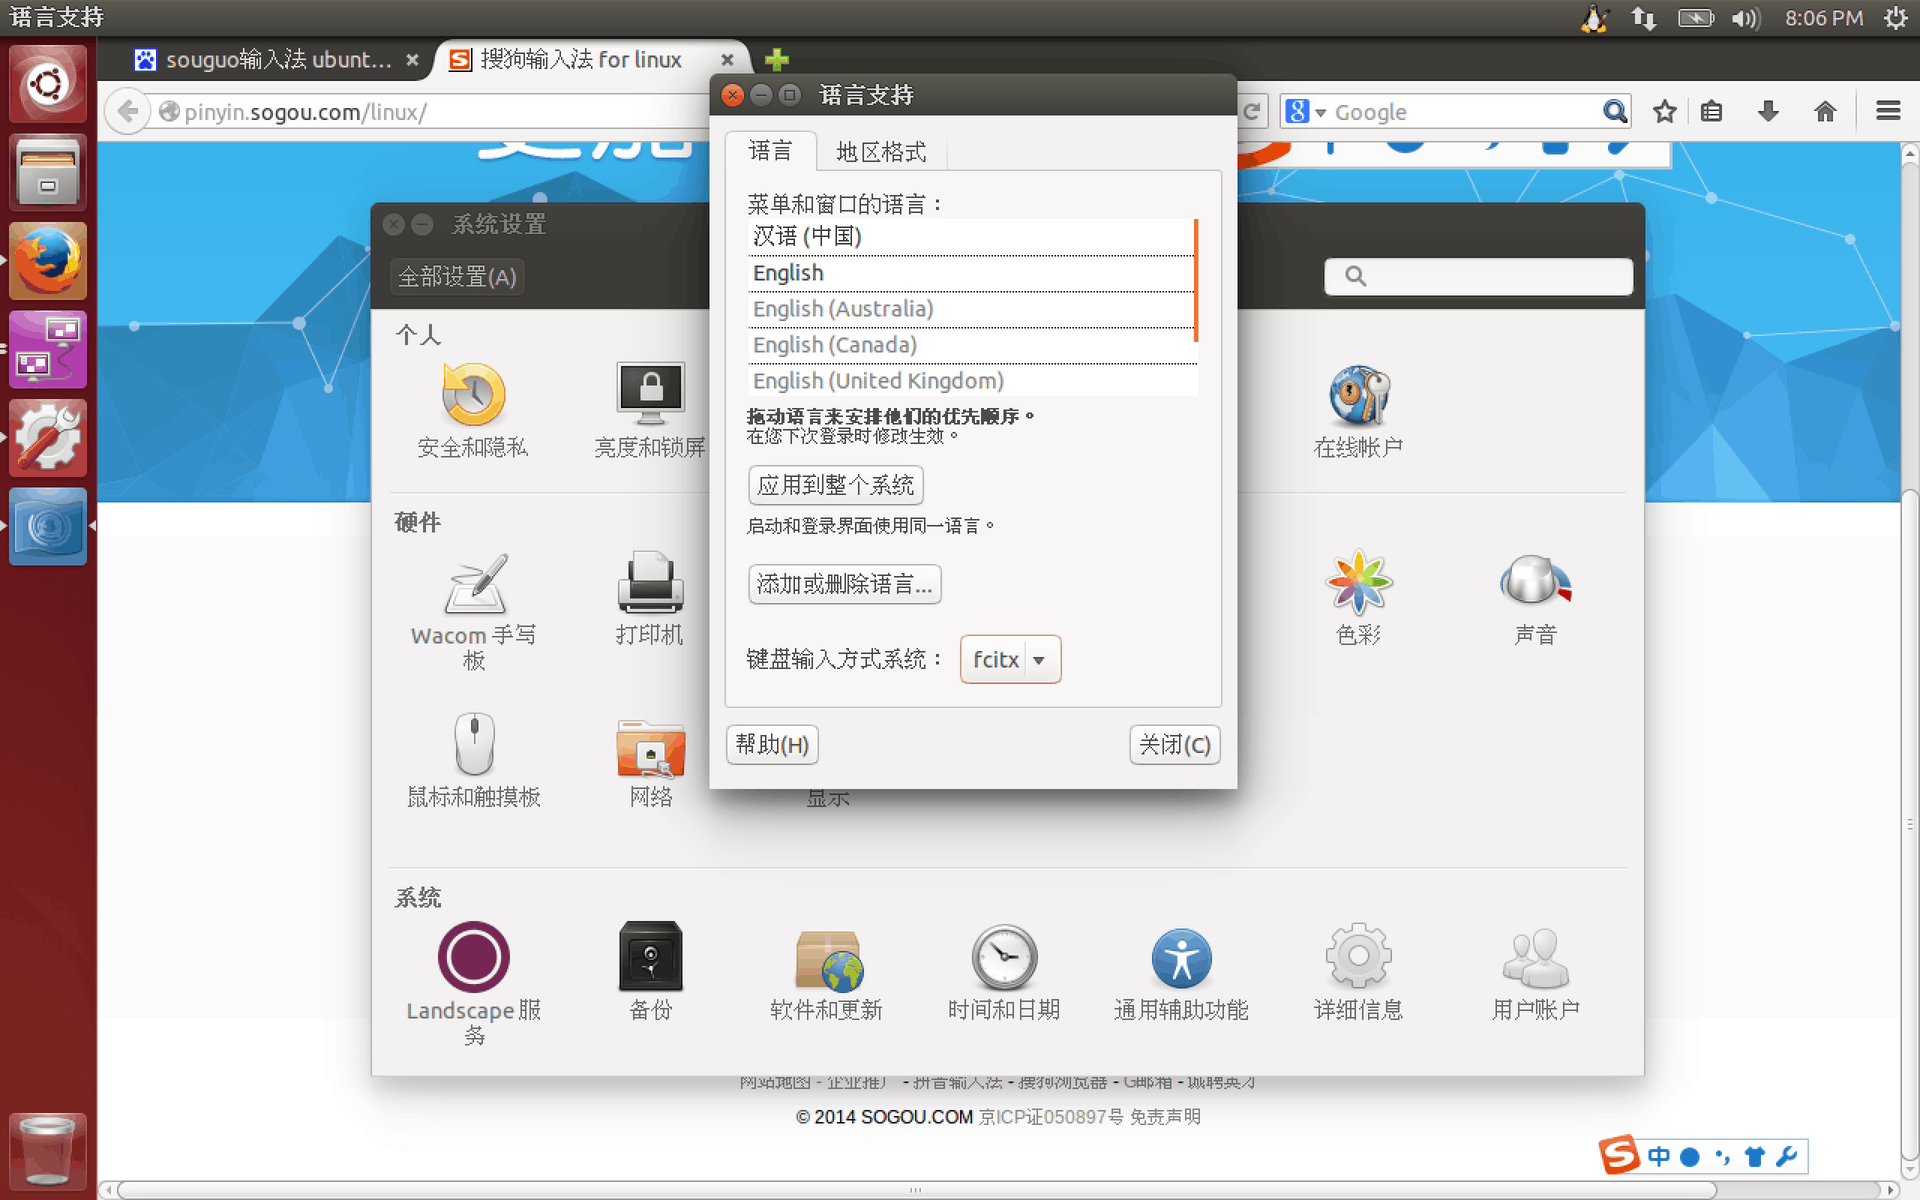
Task: Launch Firefox from the Ubuntu launcher
Action: point(47,261)
